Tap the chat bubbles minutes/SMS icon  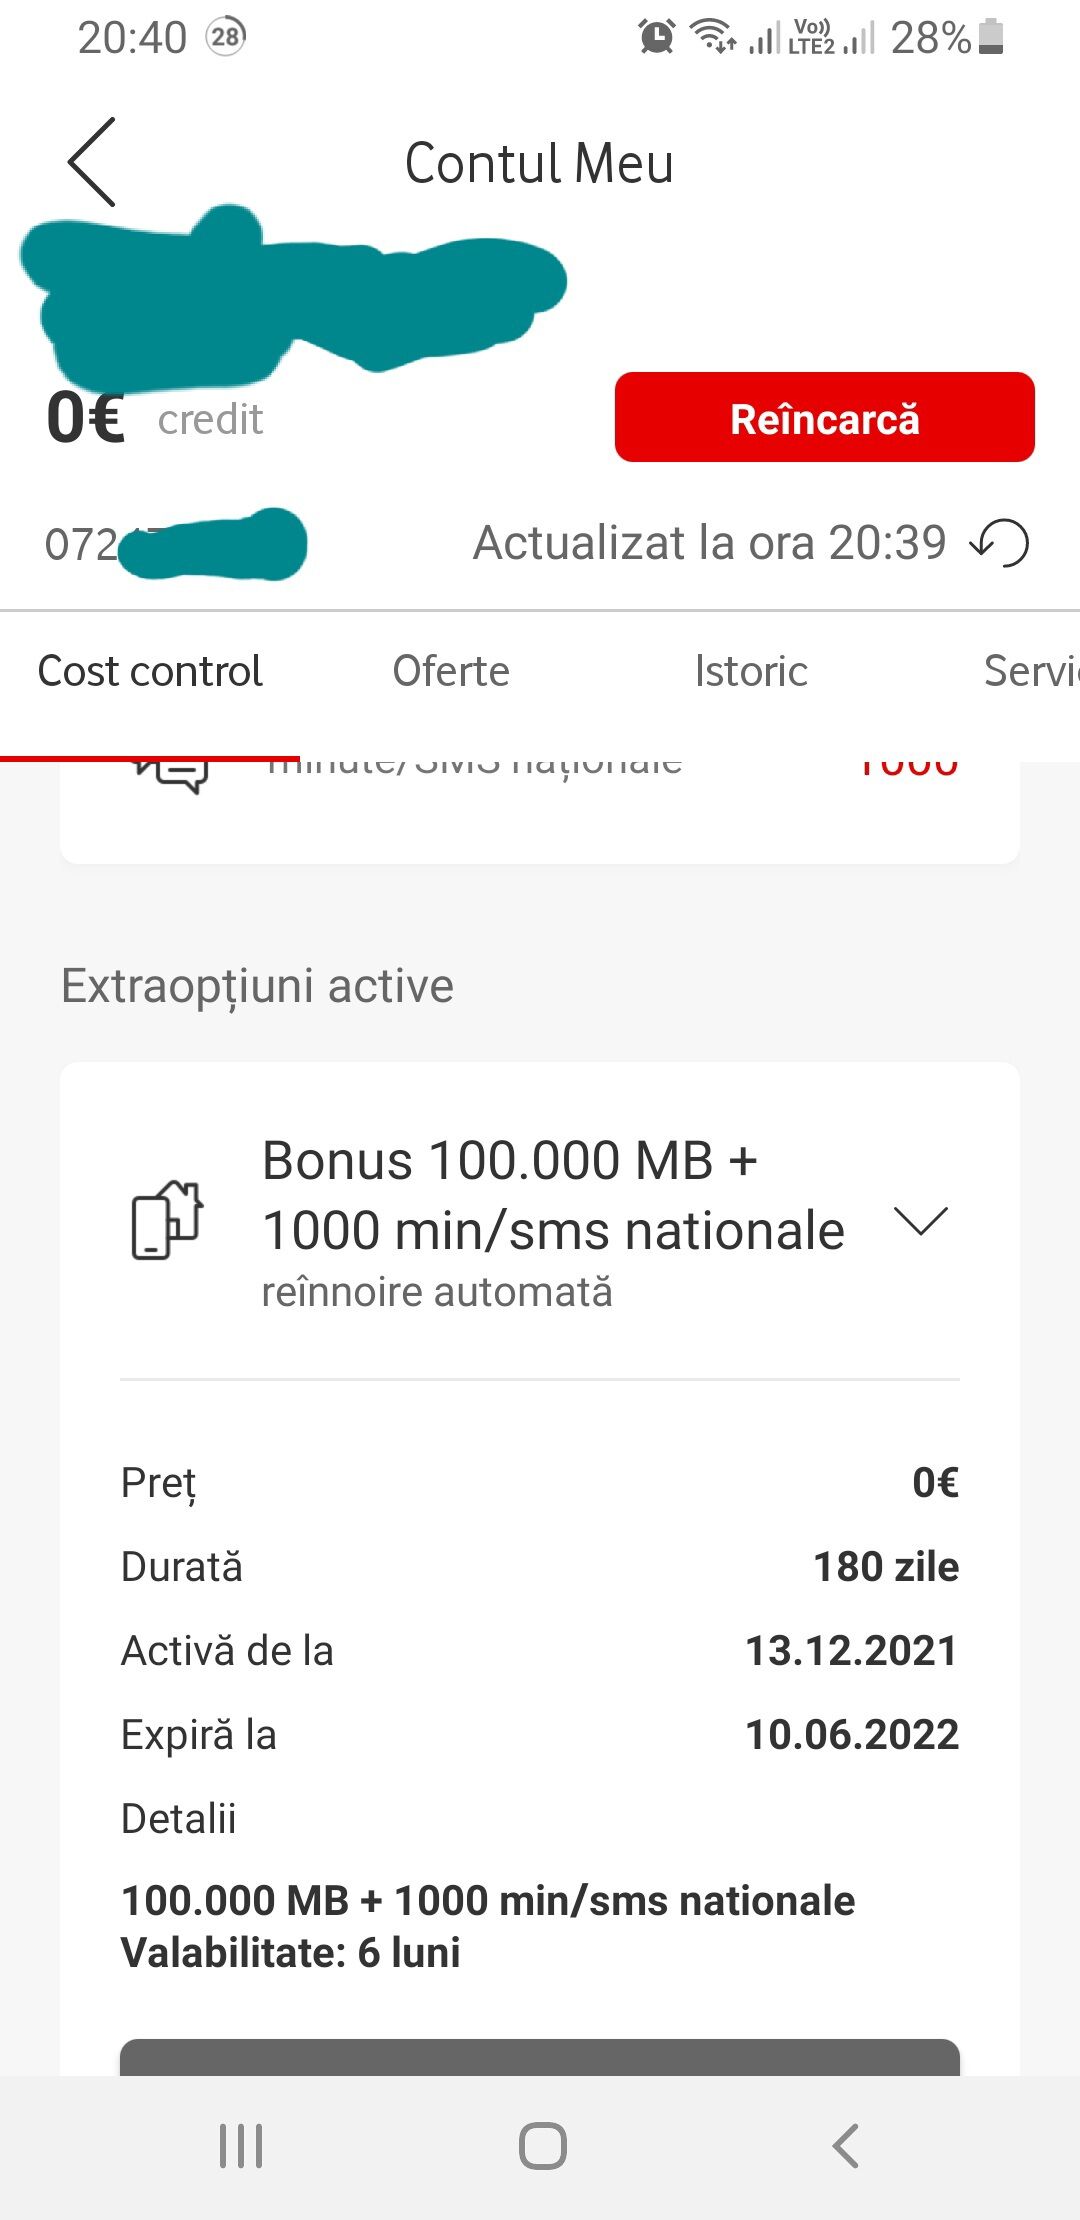tap(172, 773)
